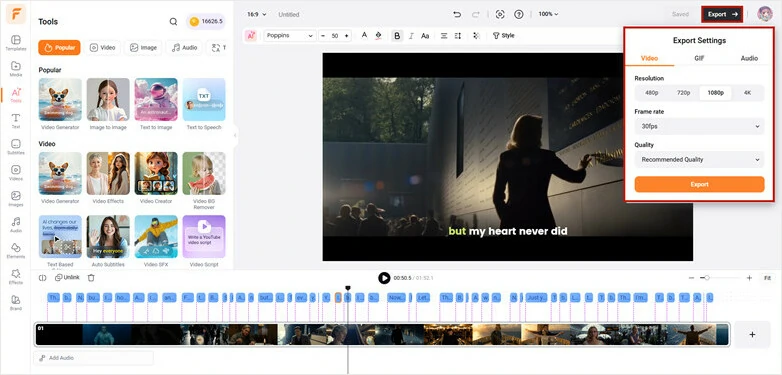This screenshot has height=375, width=782.
Task: Select 4K resolution
Action: tap(747, 93)
